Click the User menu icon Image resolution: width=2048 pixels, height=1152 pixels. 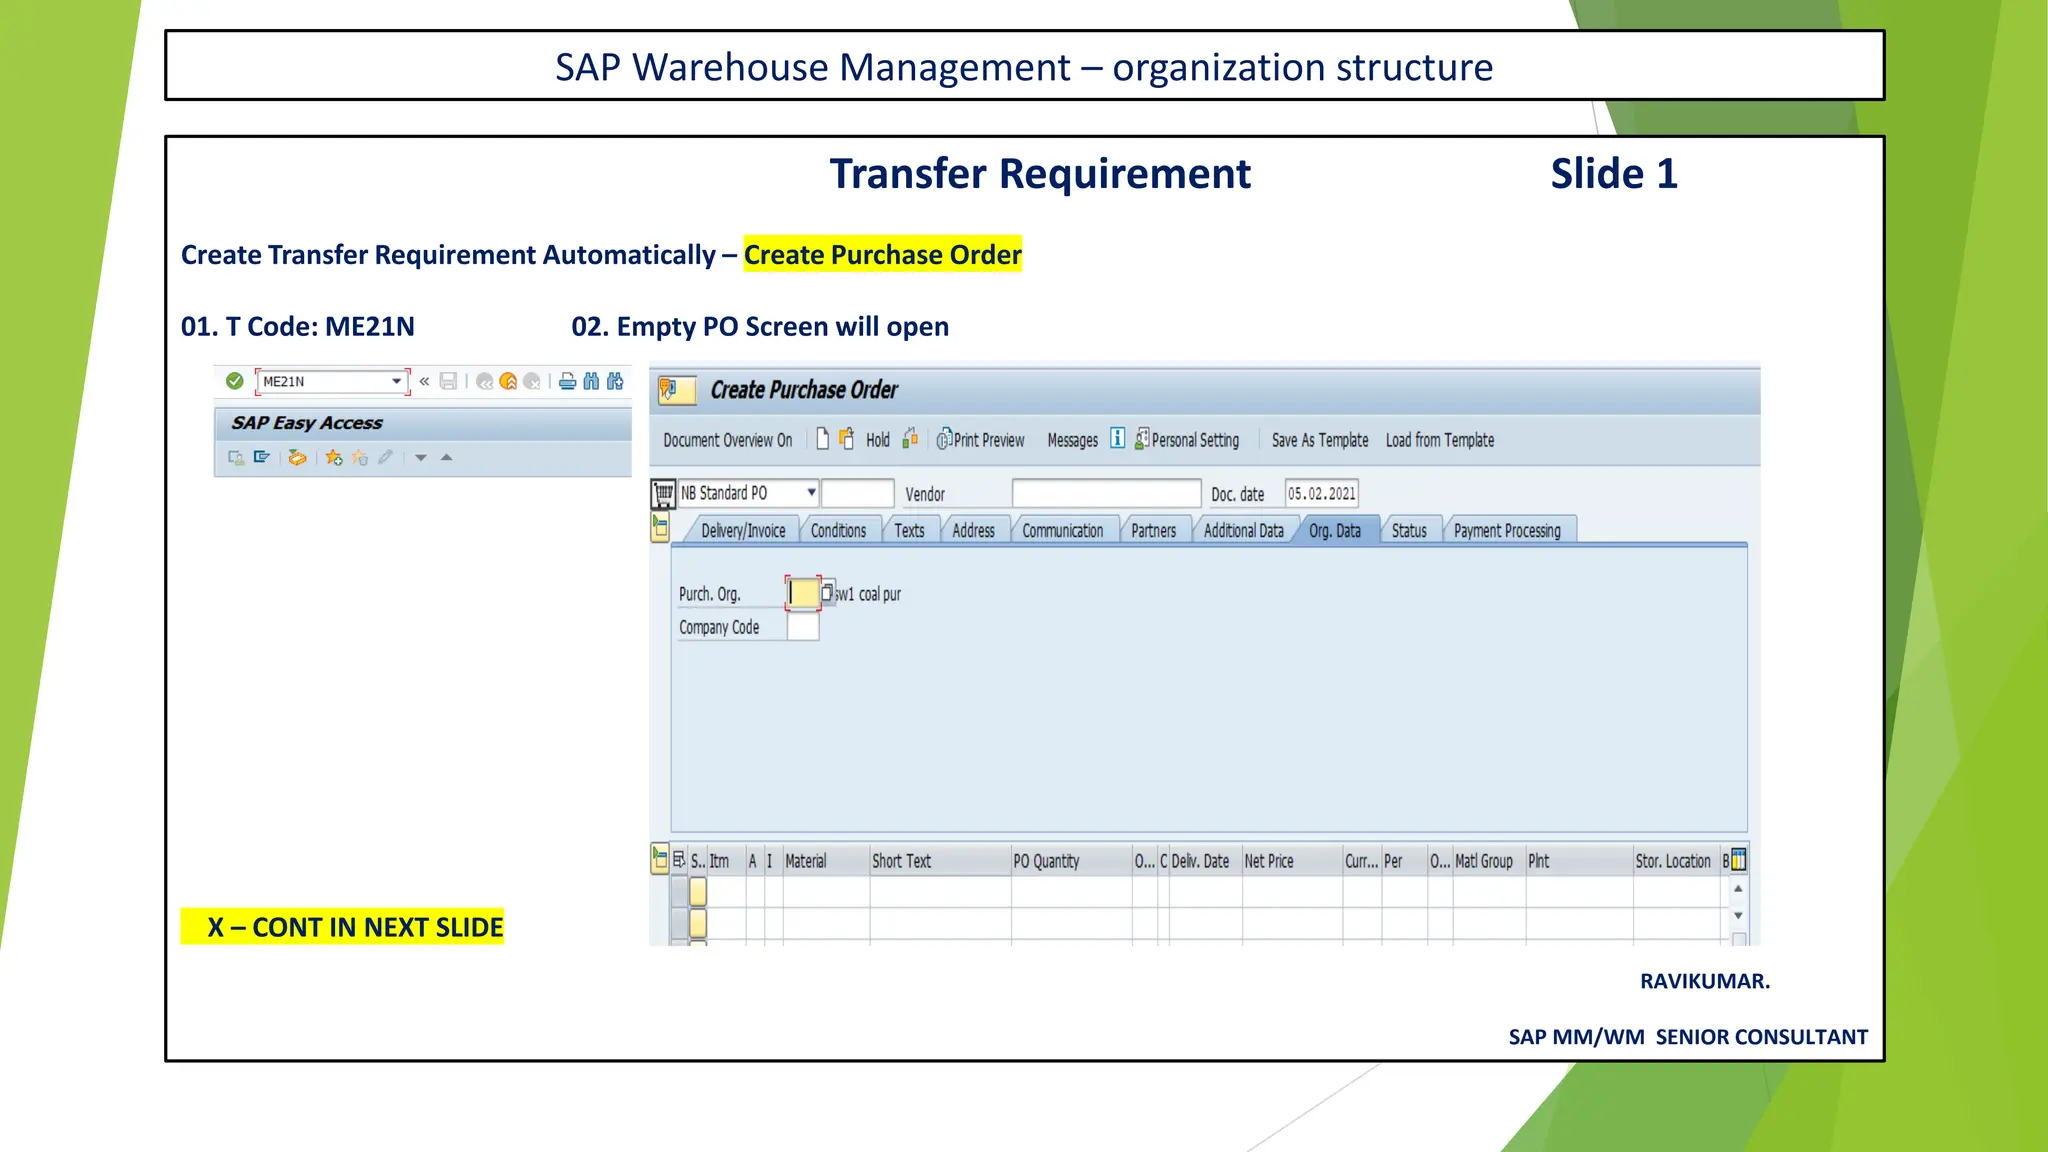tap(236, 457)
